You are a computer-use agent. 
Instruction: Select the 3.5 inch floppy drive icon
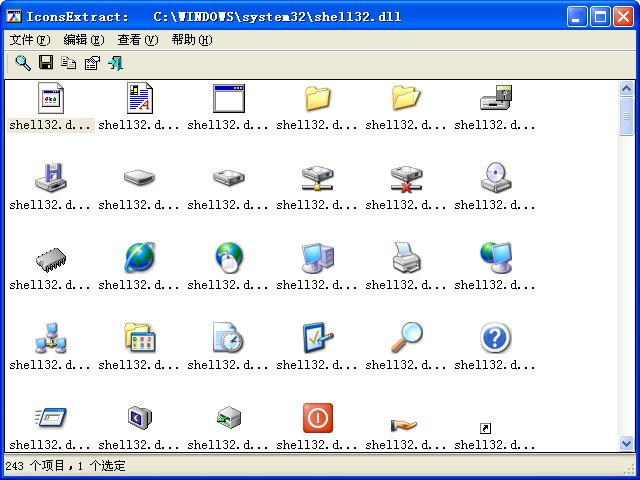pos(51,178)
